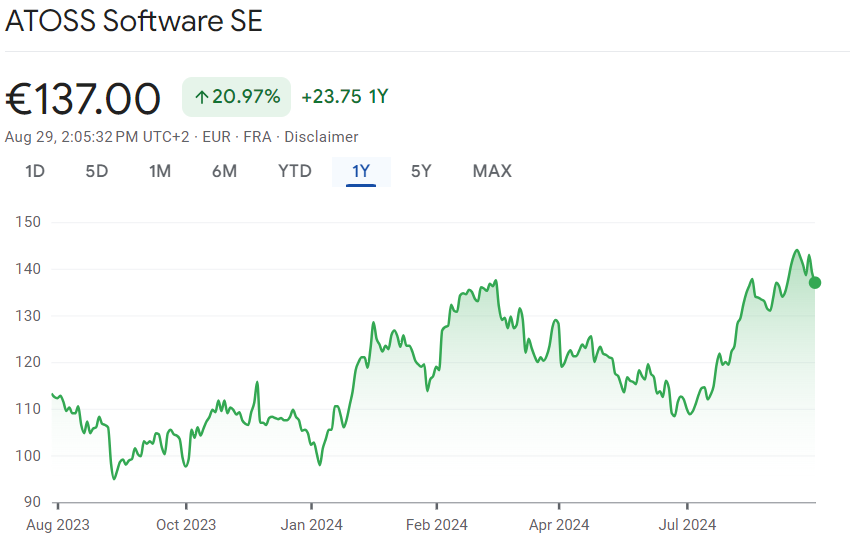The image size is (850, 545).
Task: Show the MAX range chart
Action: point(492,171)
